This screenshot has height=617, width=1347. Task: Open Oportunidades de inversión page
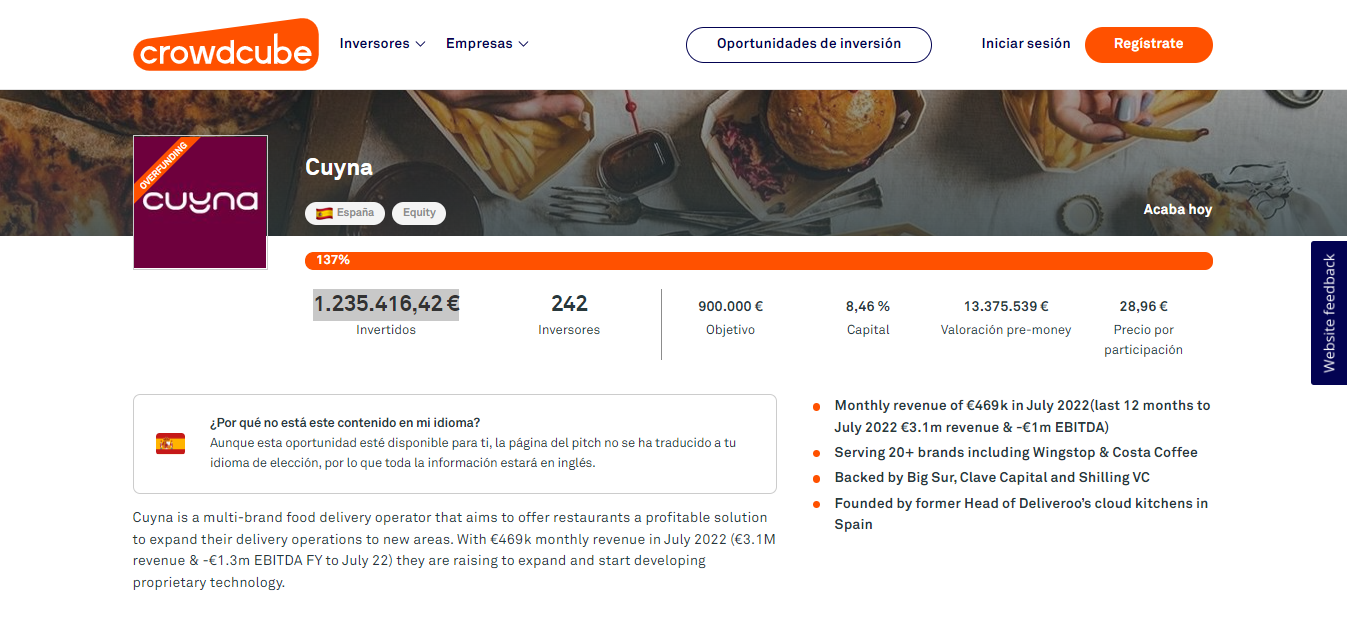tap(808, 44)
